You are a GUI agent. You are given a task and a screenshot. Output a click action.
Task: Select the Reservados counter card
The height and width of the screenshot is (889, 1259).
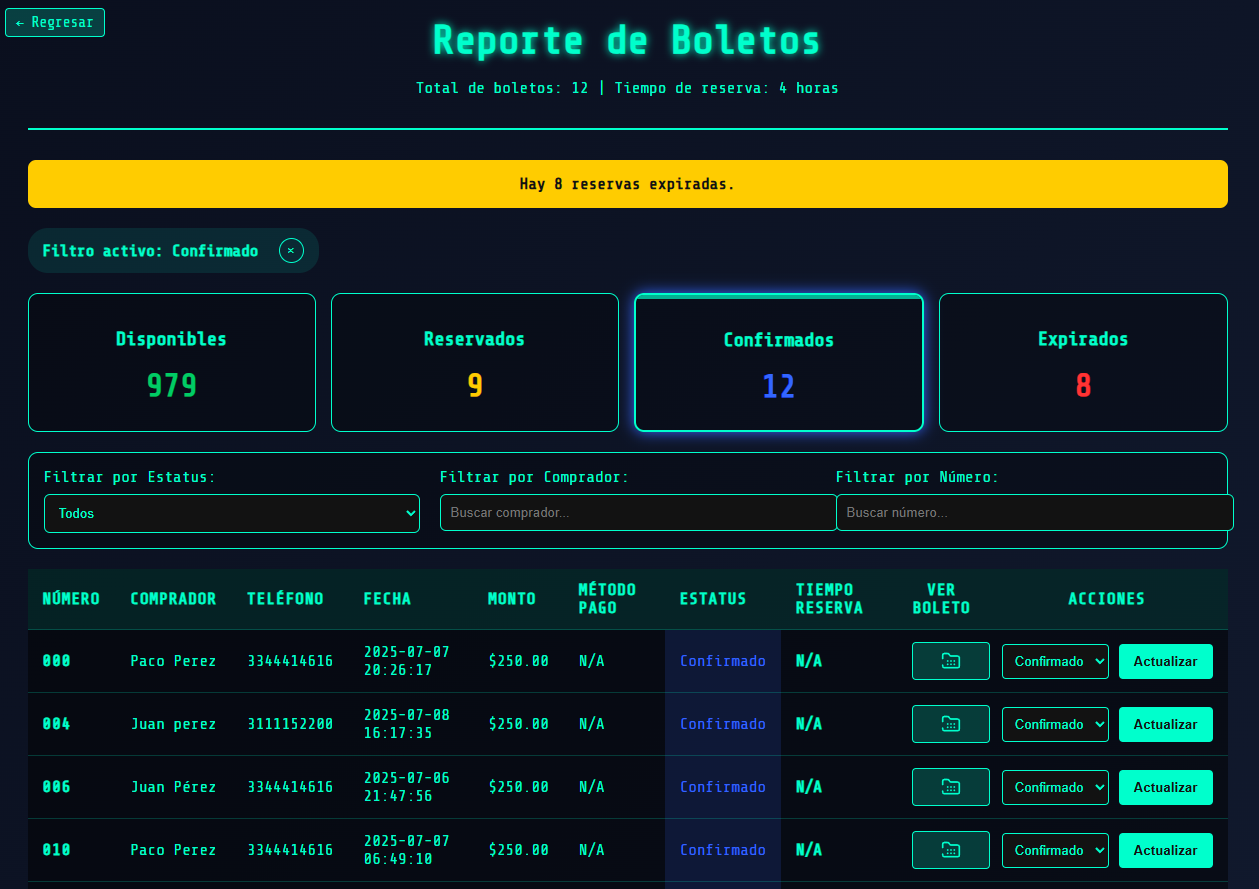point(474,362)
